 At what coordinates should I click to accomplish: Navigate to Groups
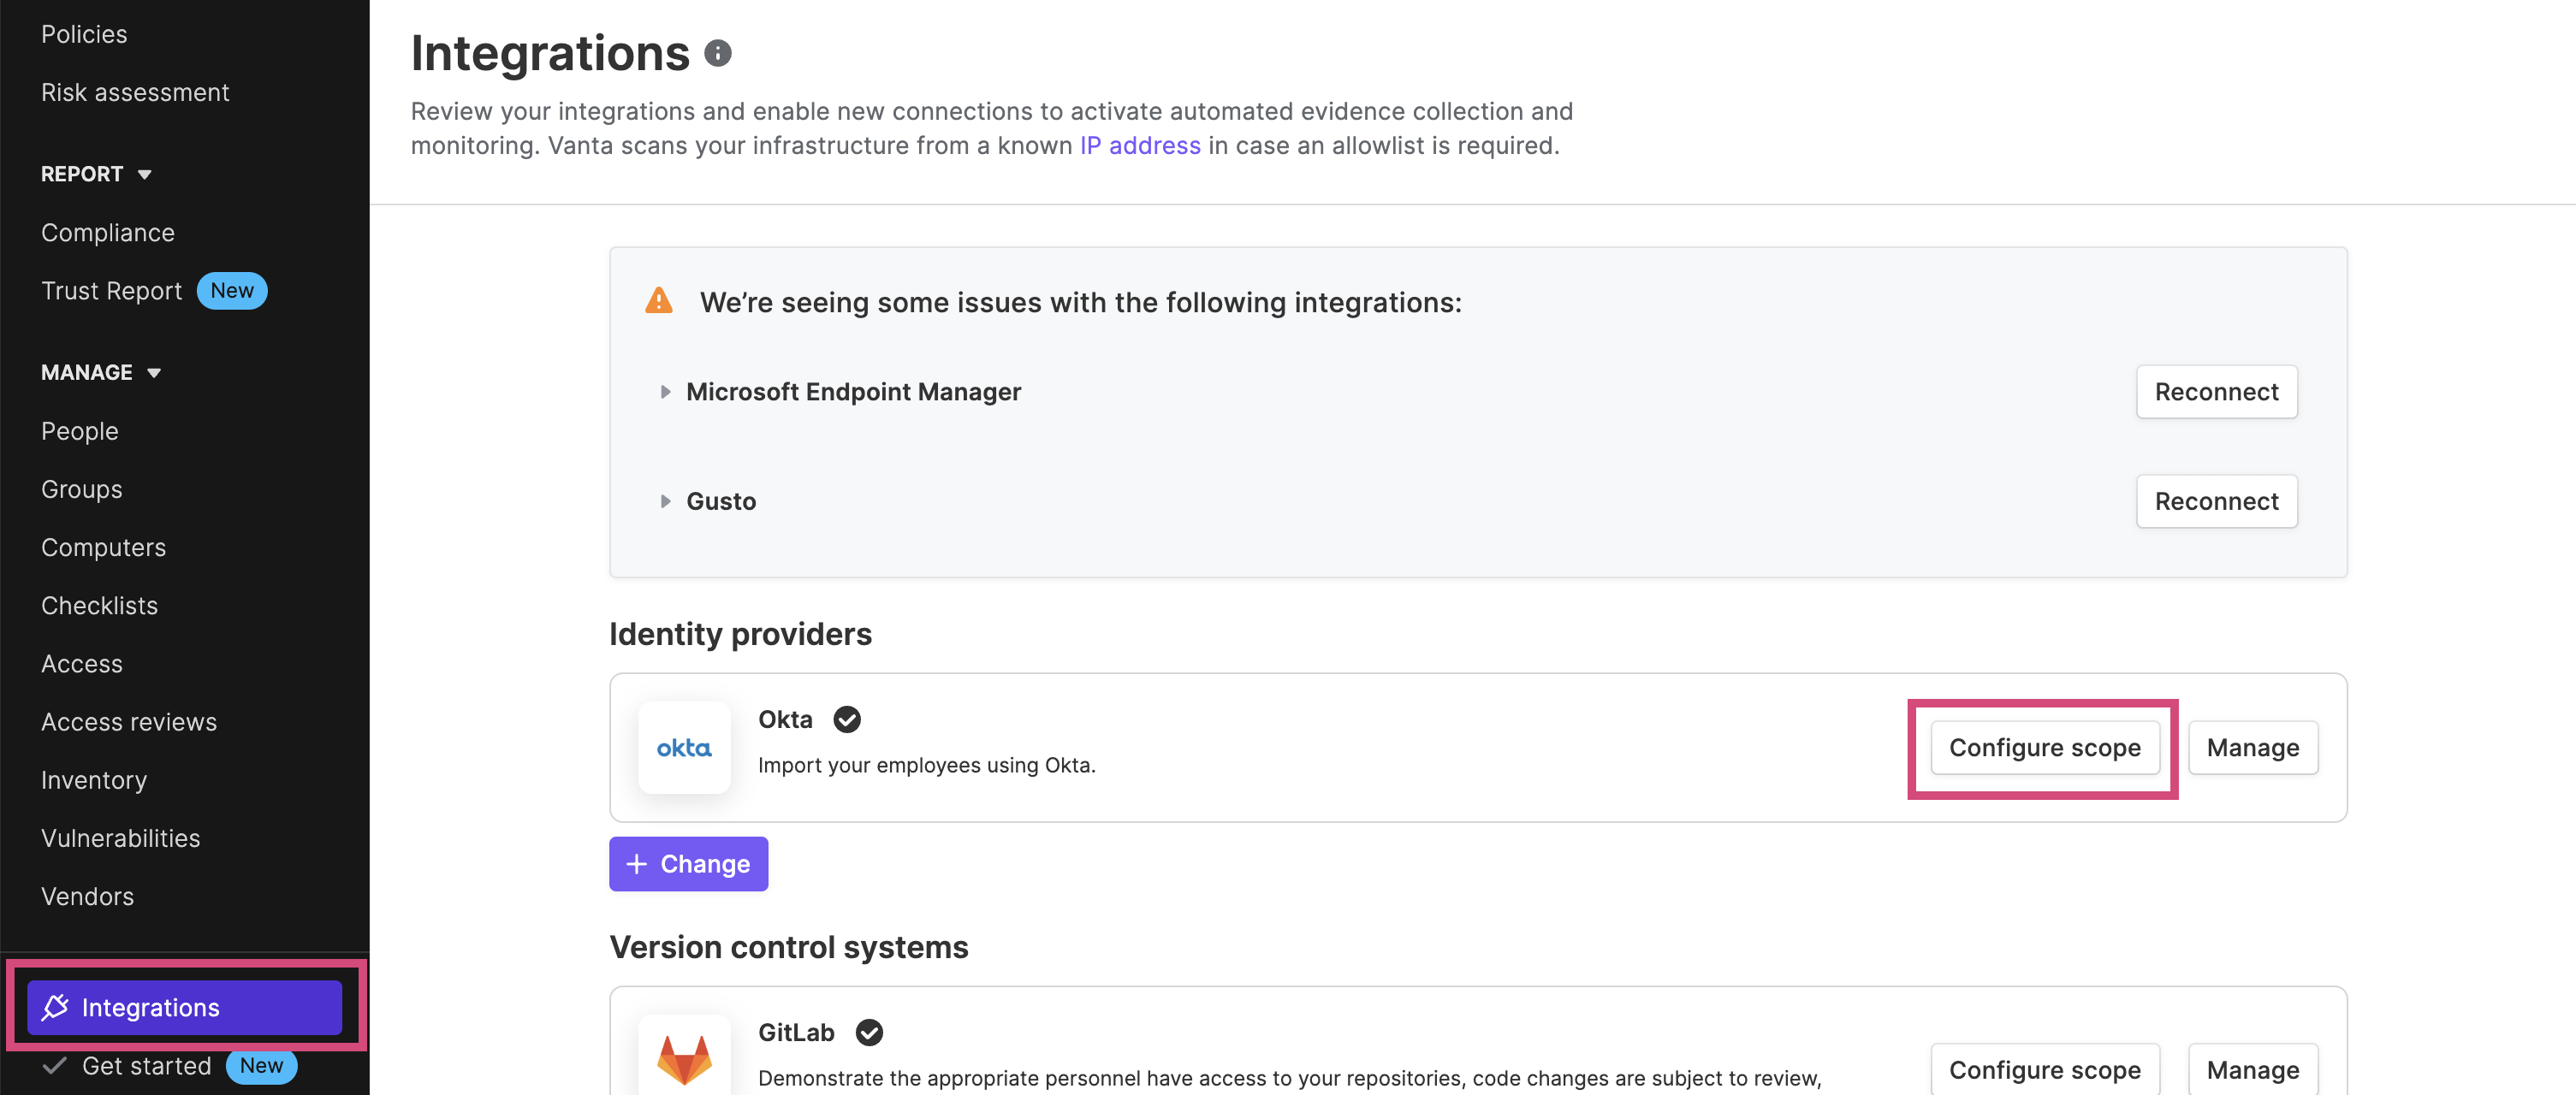pos(82,489)
